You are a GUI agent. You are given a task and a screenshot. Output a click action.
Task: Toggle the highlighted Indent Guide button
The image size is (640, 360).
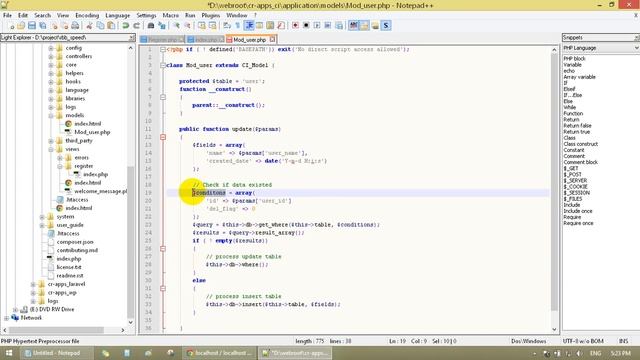[249, 26]
